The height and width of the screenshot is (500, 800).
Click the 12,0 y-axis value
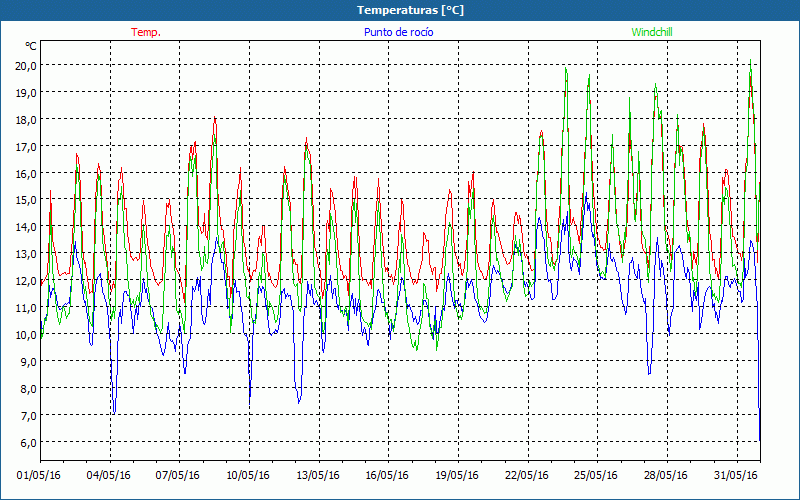26,281
